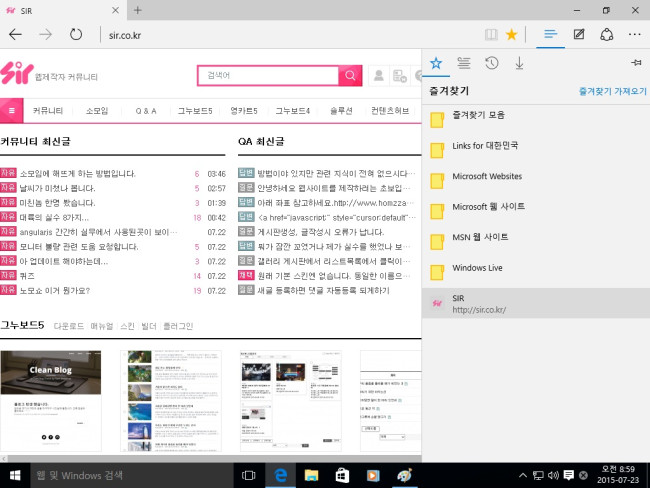The height and width of the screenshot is (488, 650).
Task: Select the '그누보드5' navigation menu item
Action: [x=195, y=110]
